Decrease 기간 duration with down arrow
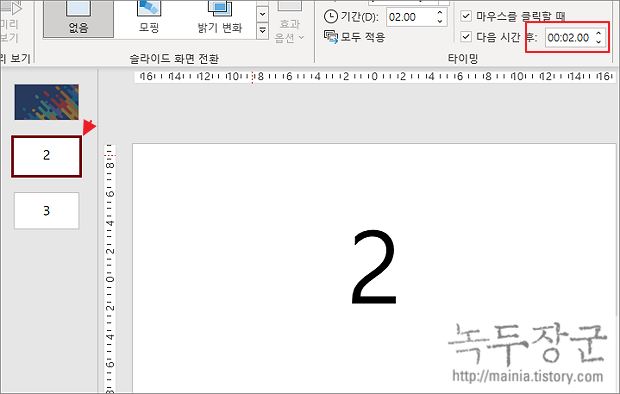Viewport: 620px width, 394px height. [x=440, y=21]
